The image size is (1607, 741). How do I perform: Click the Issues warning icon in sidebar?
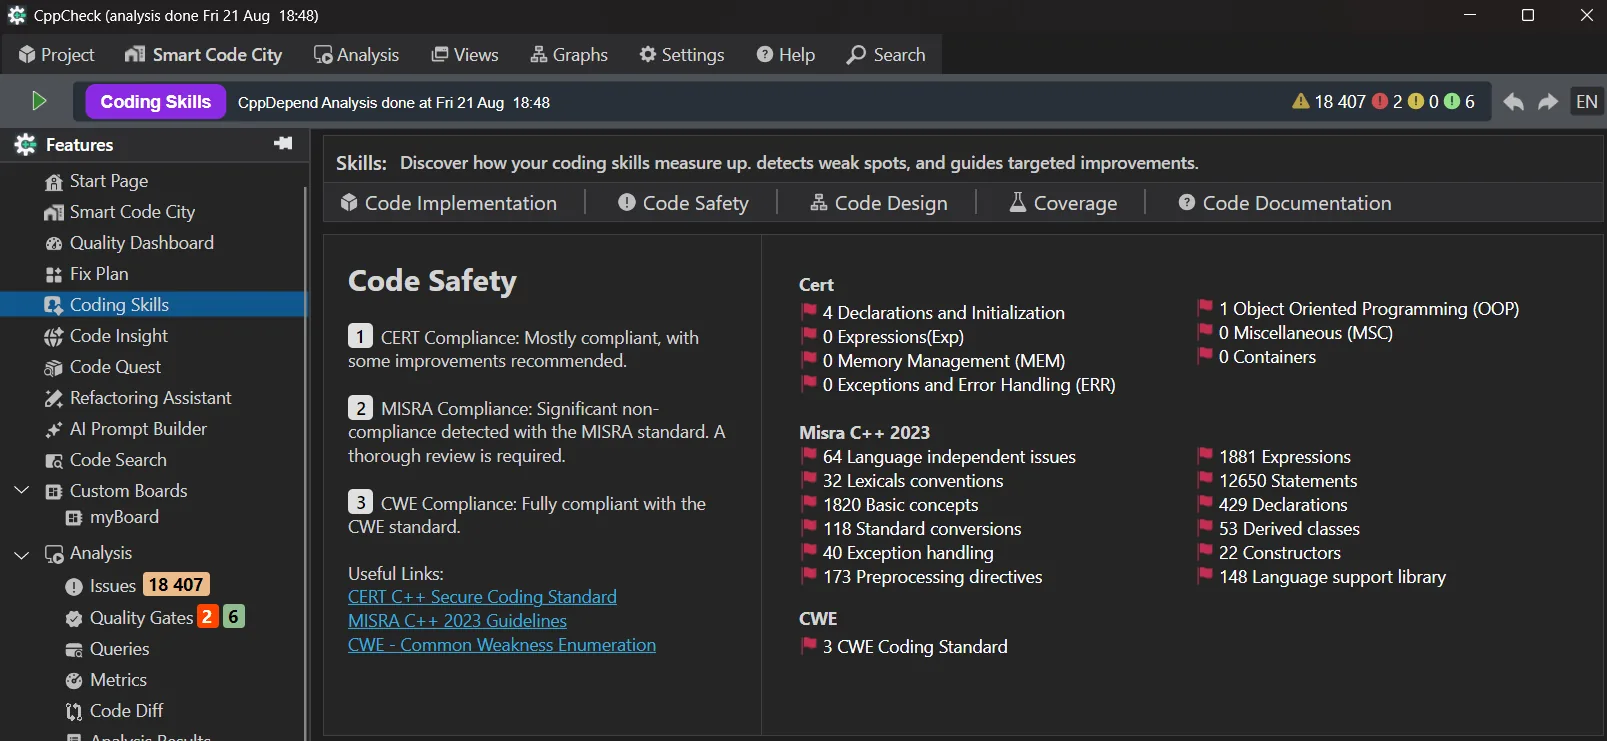point(74,587)
